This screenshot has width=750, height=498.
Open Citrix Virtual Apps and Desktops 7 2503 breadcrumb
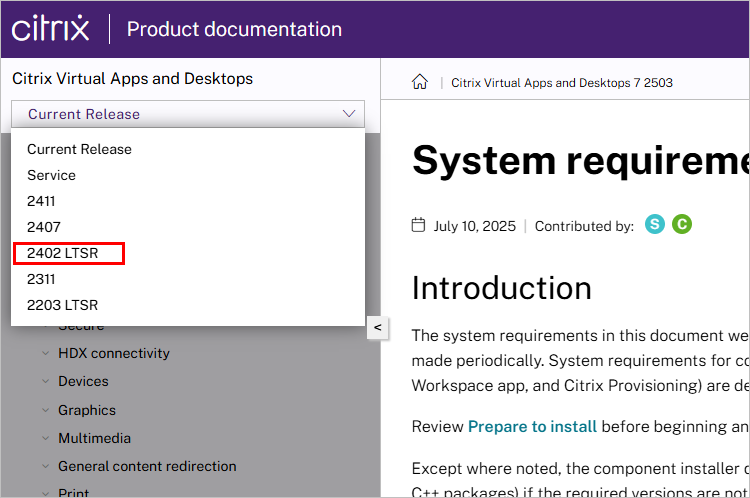coord(562,83)
